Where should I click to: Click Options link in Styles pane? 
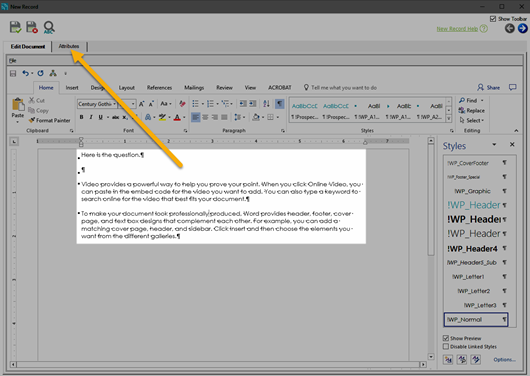(504, 359)
